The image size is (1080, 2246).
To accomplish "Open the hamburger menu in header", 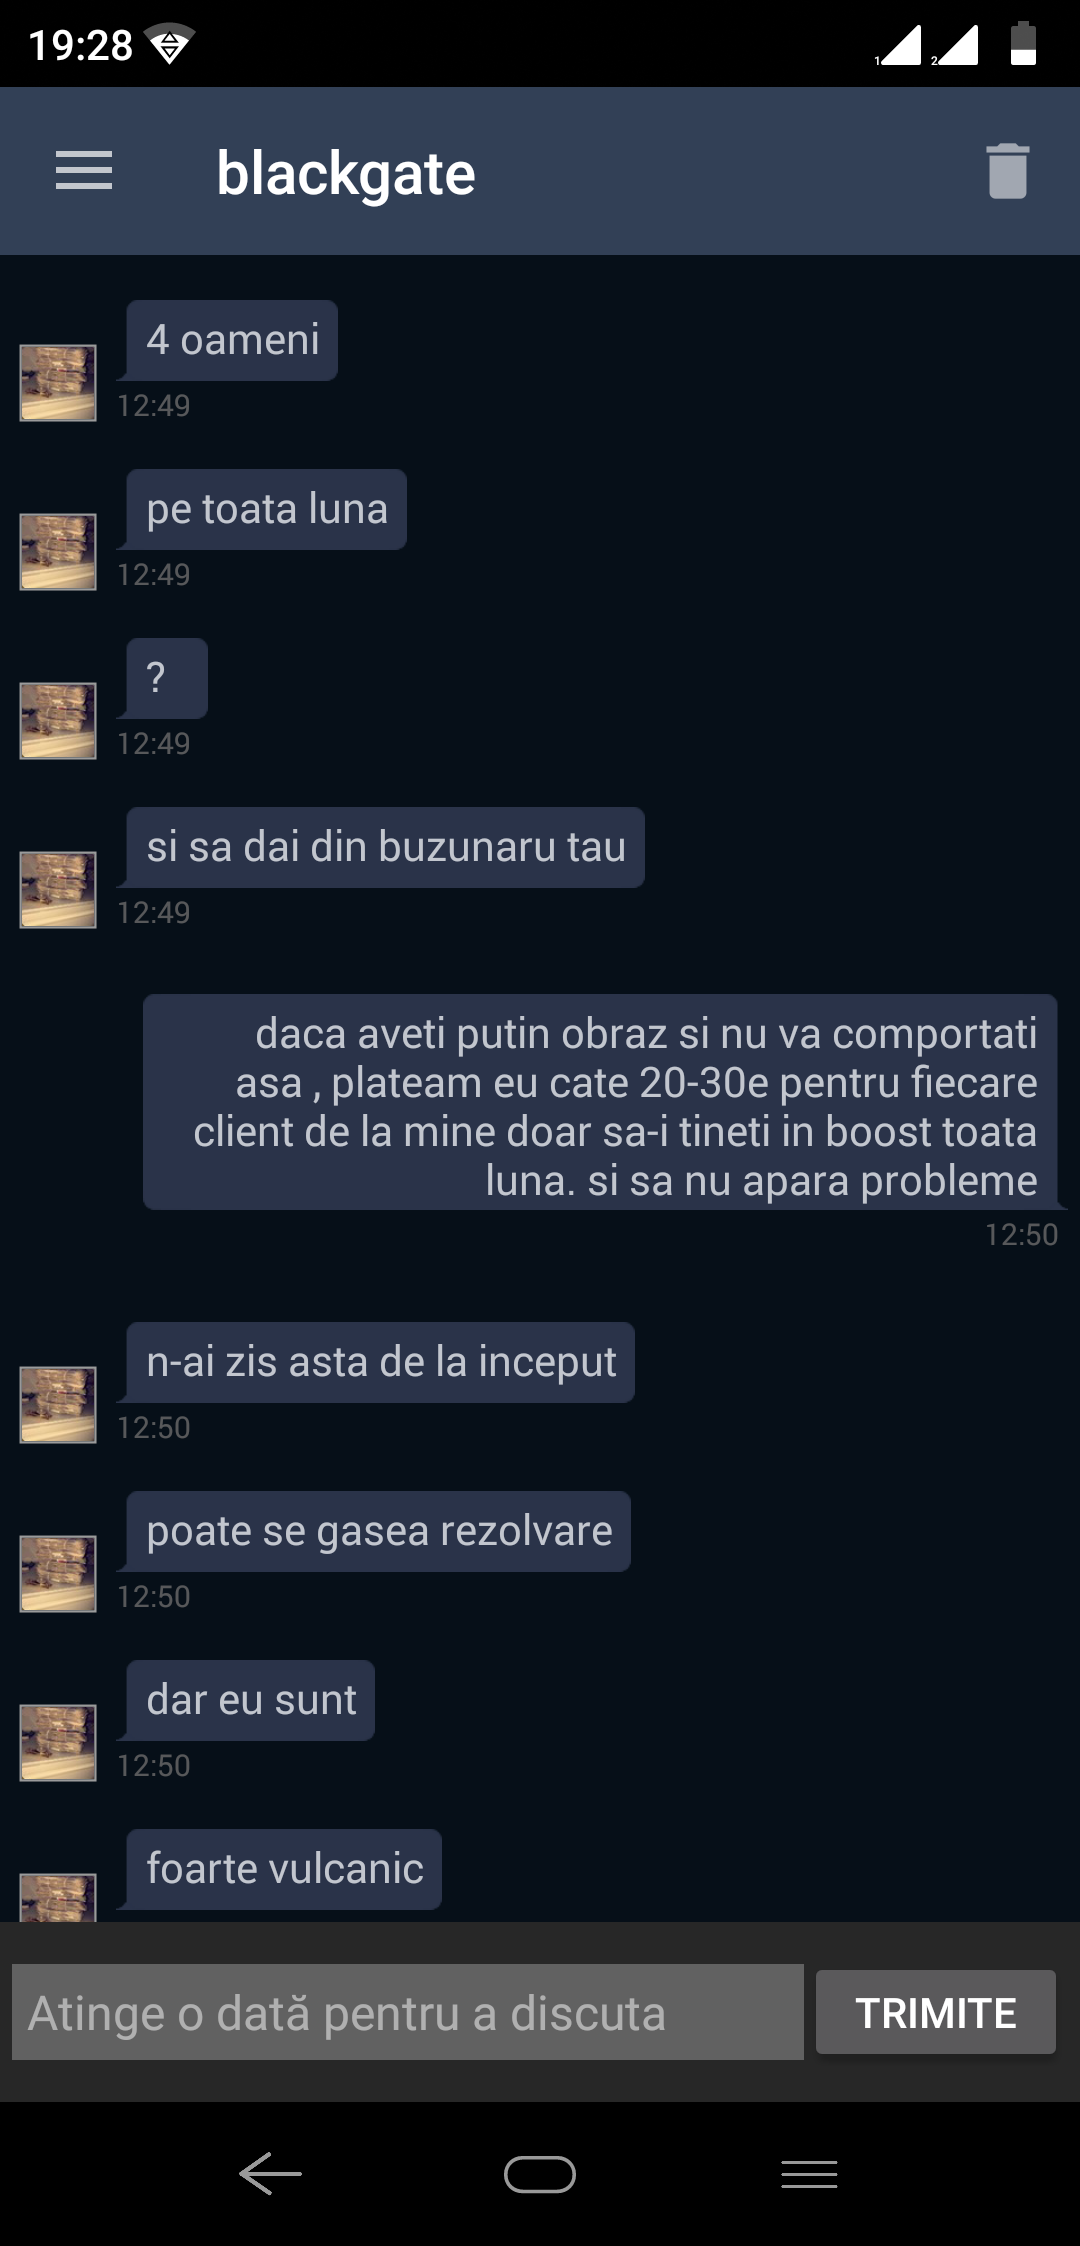I will click(84, 171).
